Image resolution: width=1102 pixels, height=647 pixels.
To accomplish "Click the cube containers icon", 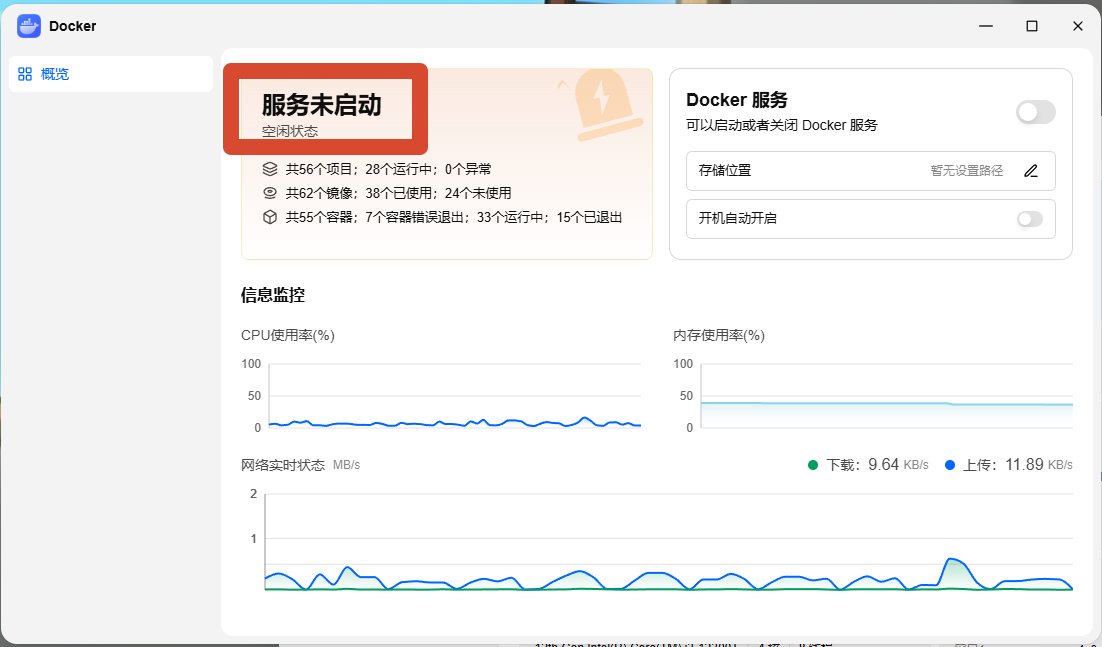I will 270,217.
